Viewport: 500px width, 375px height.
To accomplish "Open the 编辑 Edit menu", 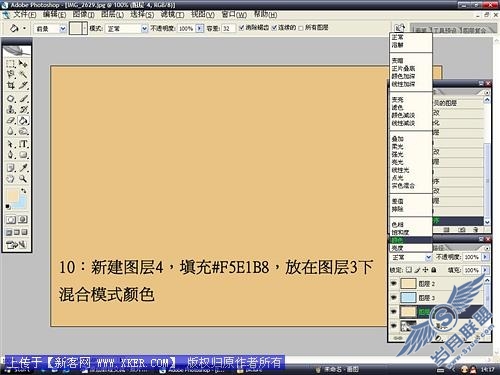I will [x=54, y=15].
